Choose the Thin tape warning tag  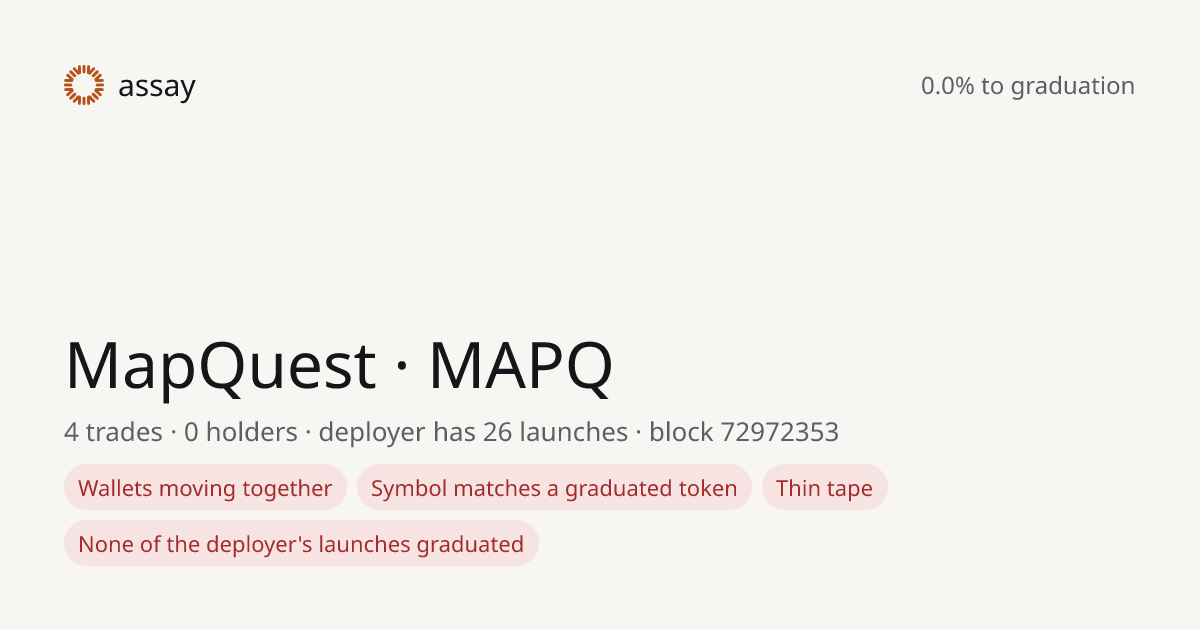[x=825, y=488]
